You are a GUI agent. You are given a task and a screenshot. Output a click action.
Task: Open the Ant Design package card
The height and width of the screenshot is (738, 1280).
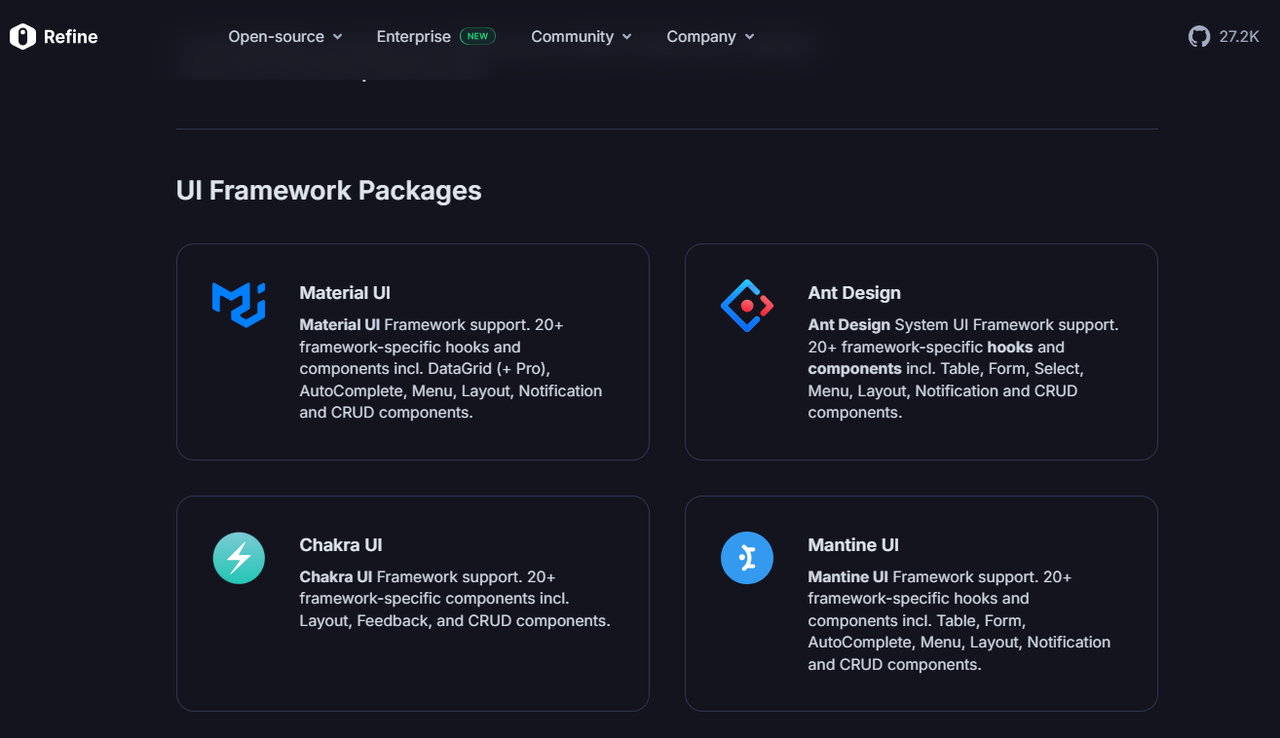921,351
